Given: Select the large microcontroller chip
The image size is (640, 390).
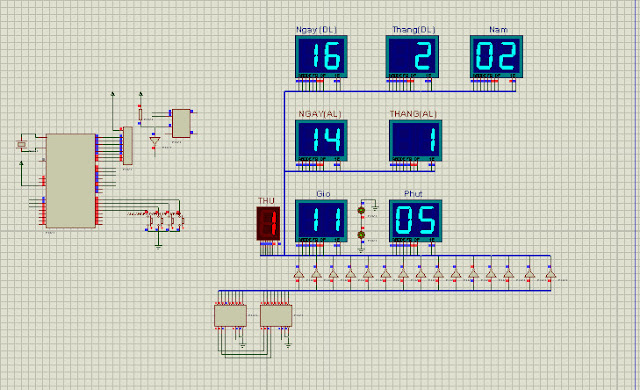Looking at the screenshot, I should (71, 181).
